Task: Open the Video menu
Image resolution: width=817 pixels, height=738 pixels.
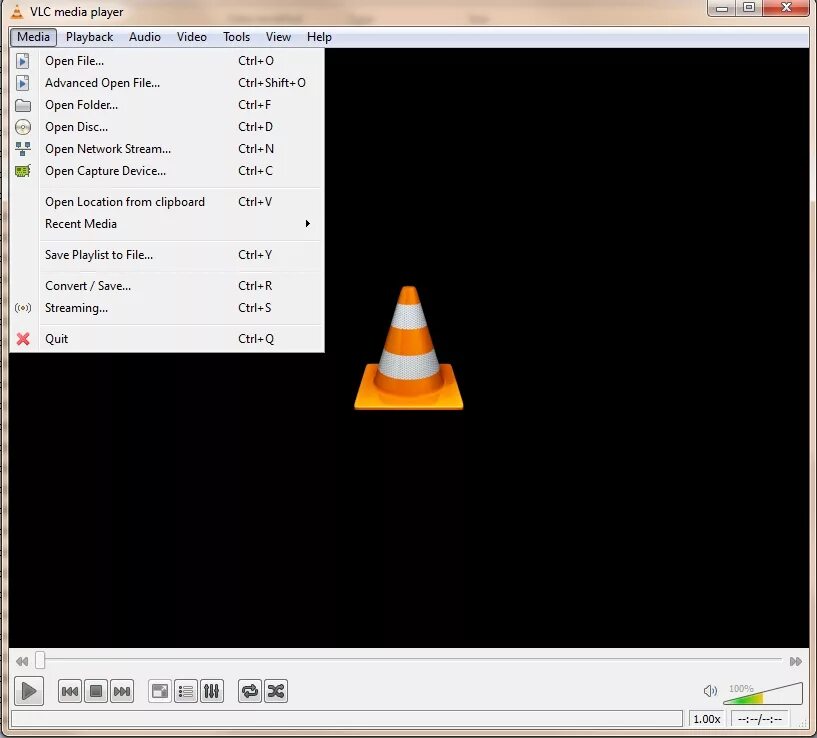Action: click(192, 37)
